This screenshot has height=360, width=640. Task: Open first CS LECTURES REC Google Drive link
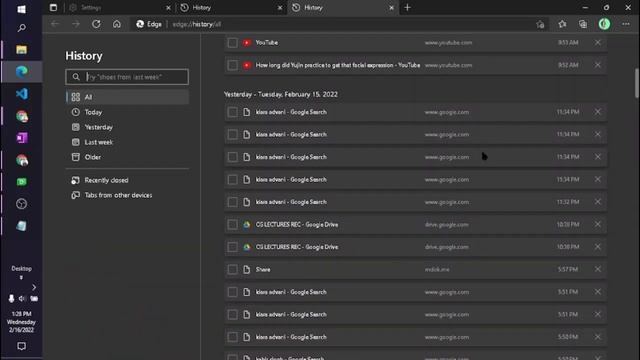click(x=297, y=224)
